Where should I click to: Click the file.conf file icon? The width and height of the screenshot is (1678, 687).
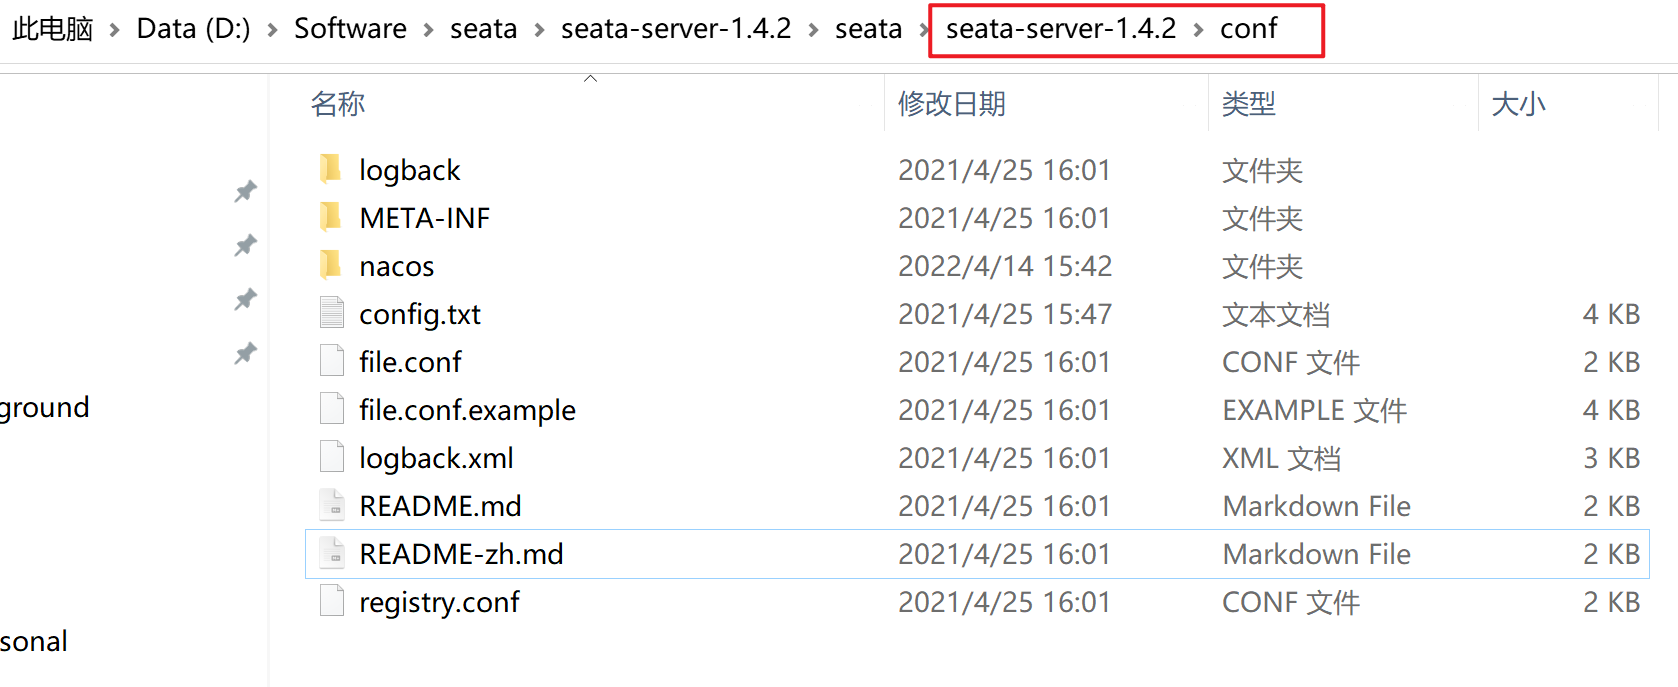(332, 361)
